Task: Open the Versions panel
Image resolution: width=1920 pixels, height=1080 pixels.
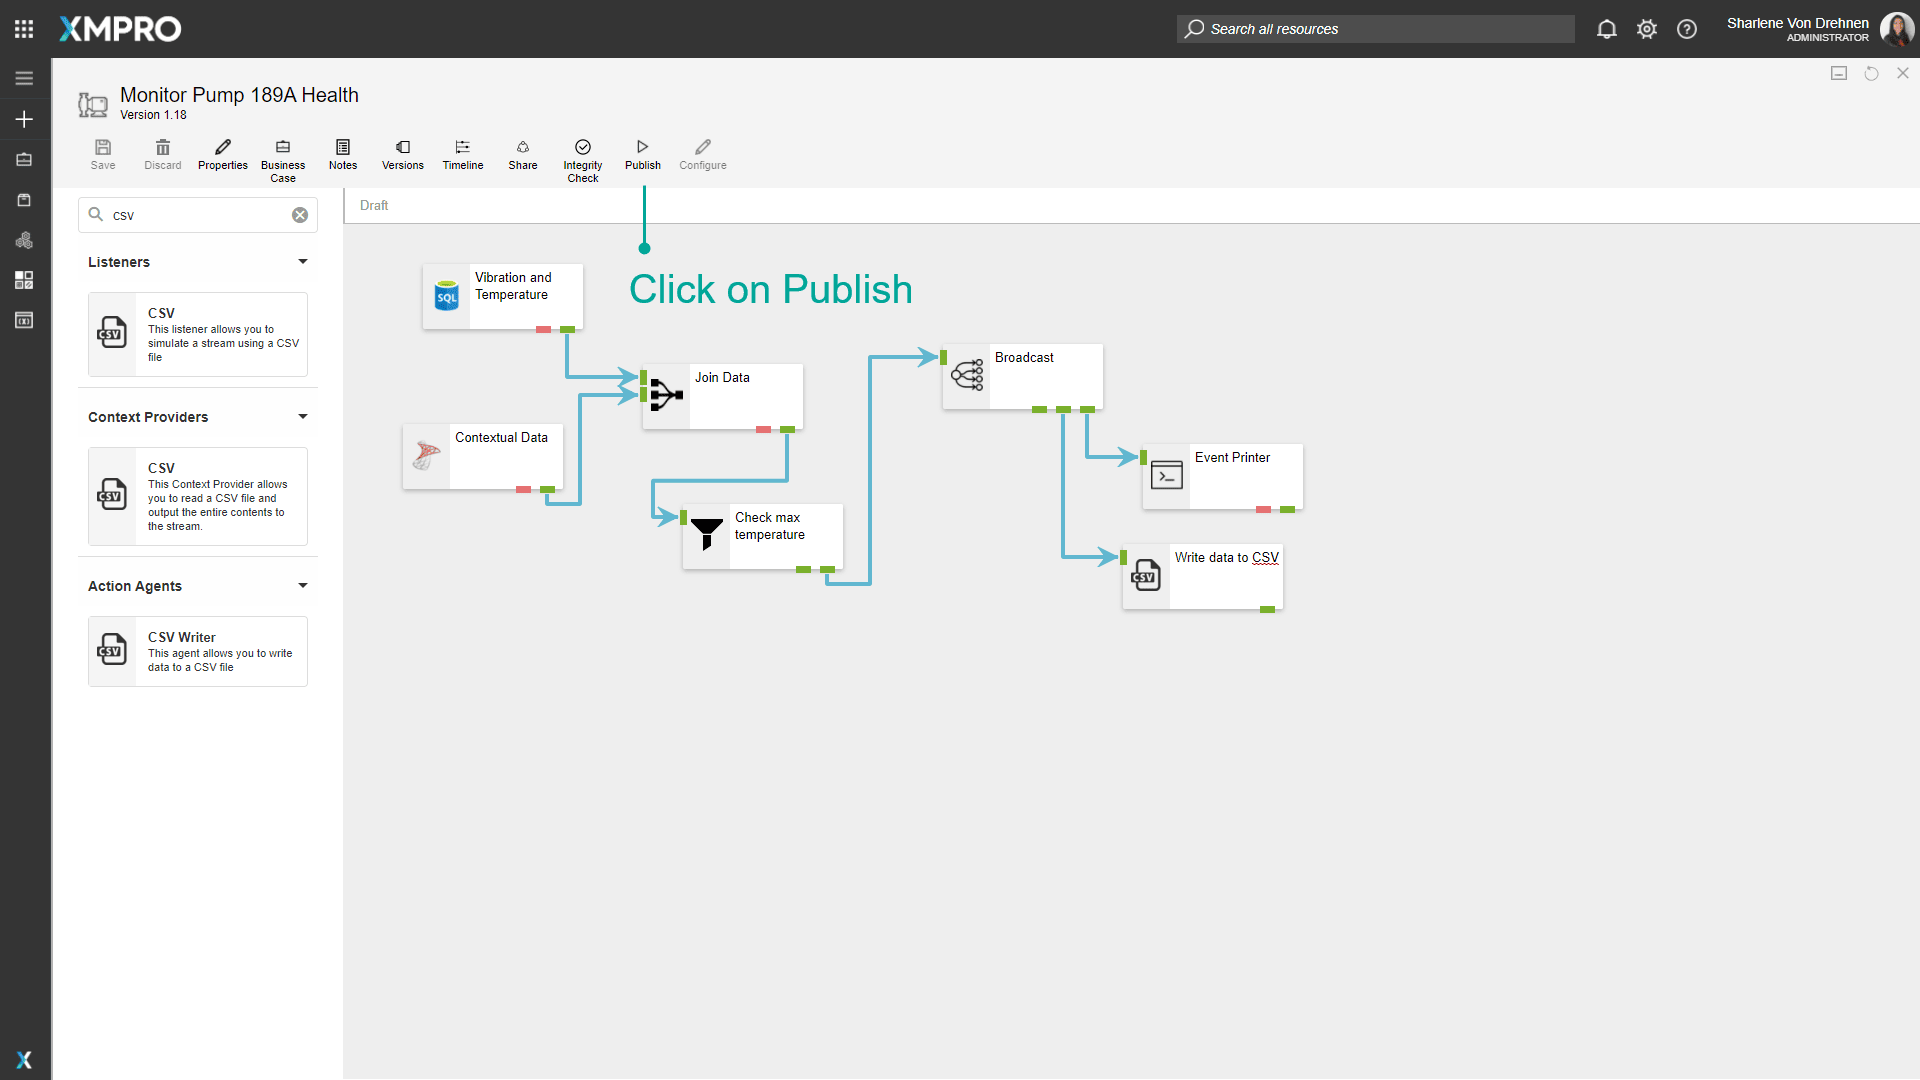Action: click(x=402, y=154)
